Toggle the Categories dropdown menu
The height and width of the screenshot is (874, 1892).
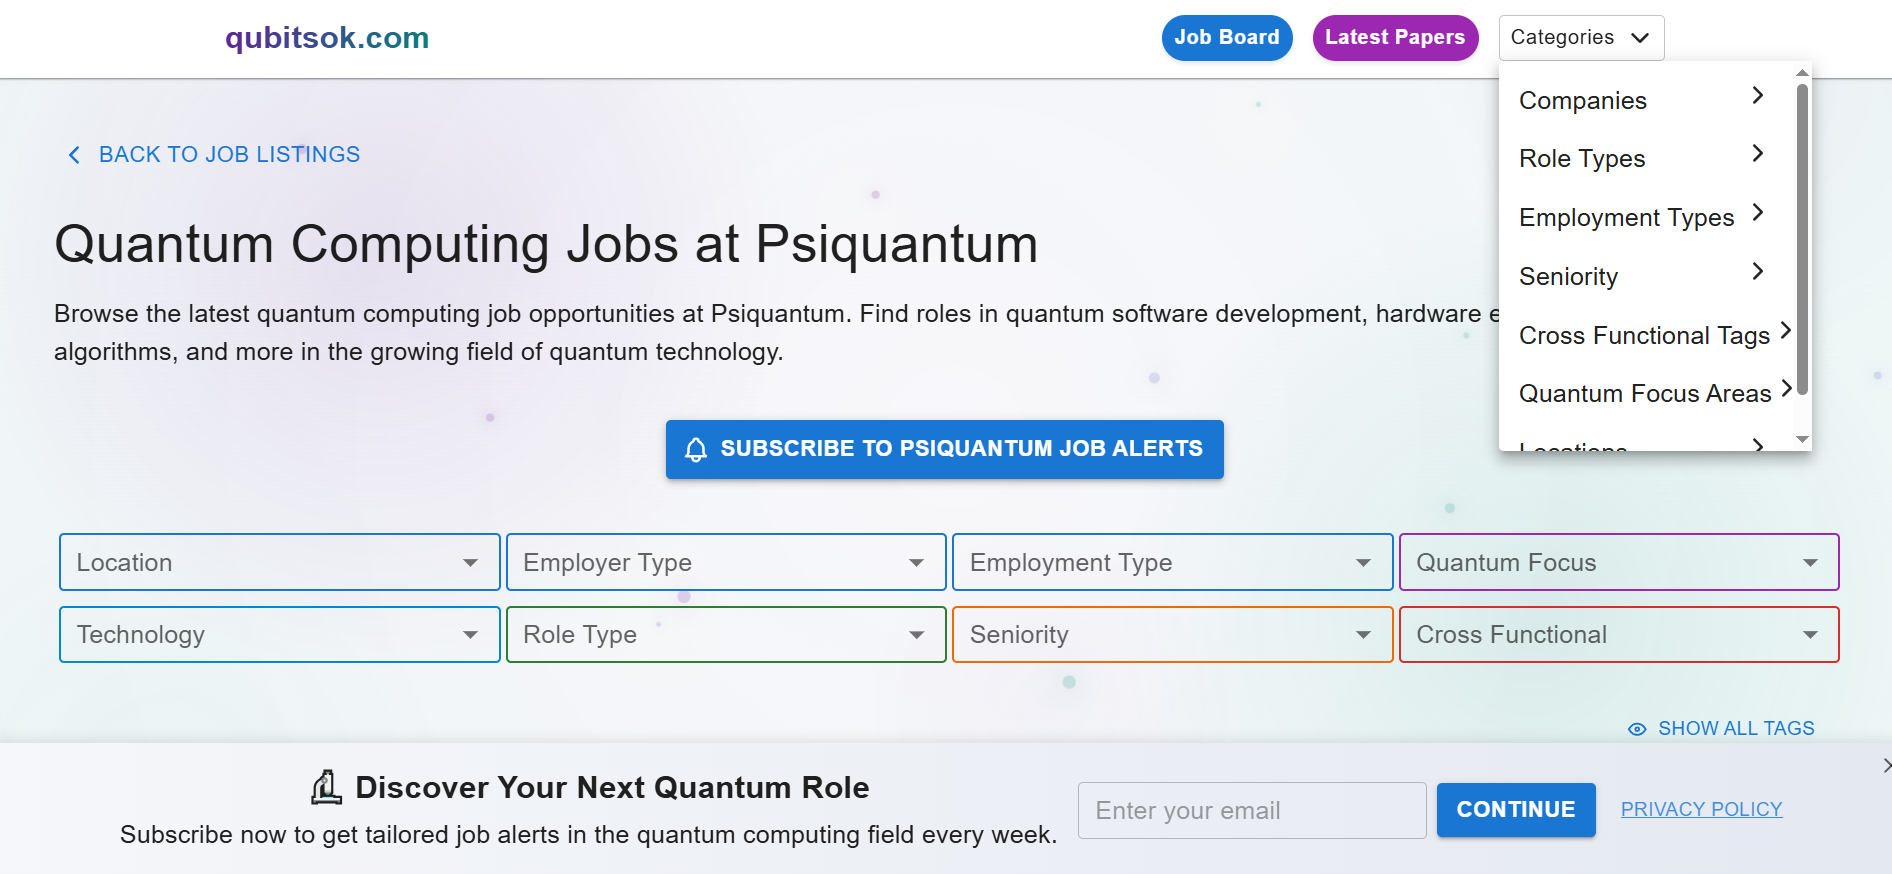pos(1581,38)
